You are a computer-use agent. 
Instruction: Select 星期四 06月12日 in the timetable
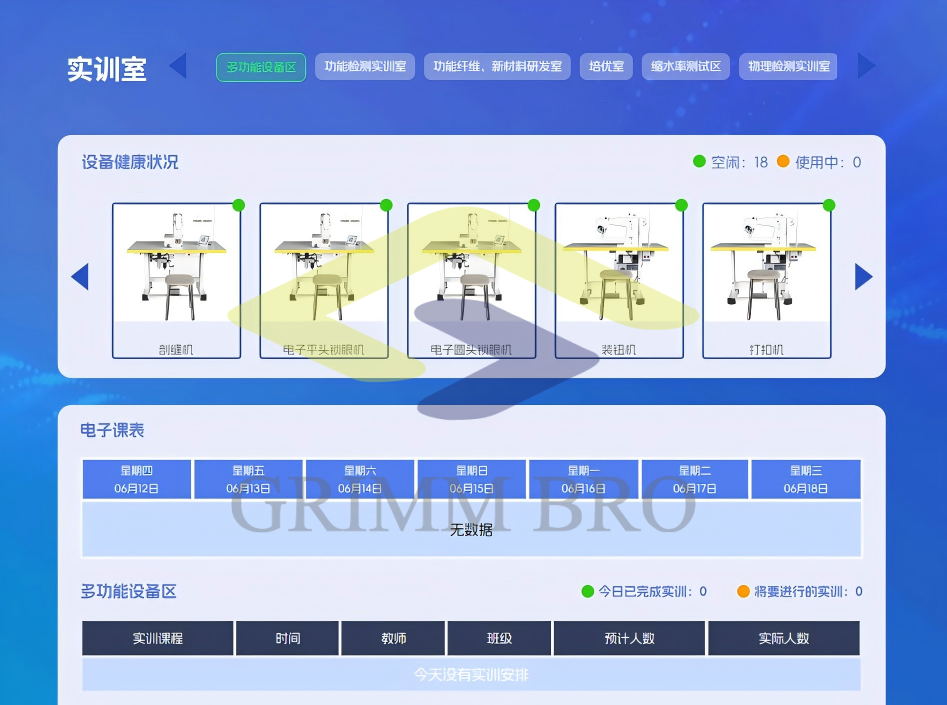[x=137, y=479]
